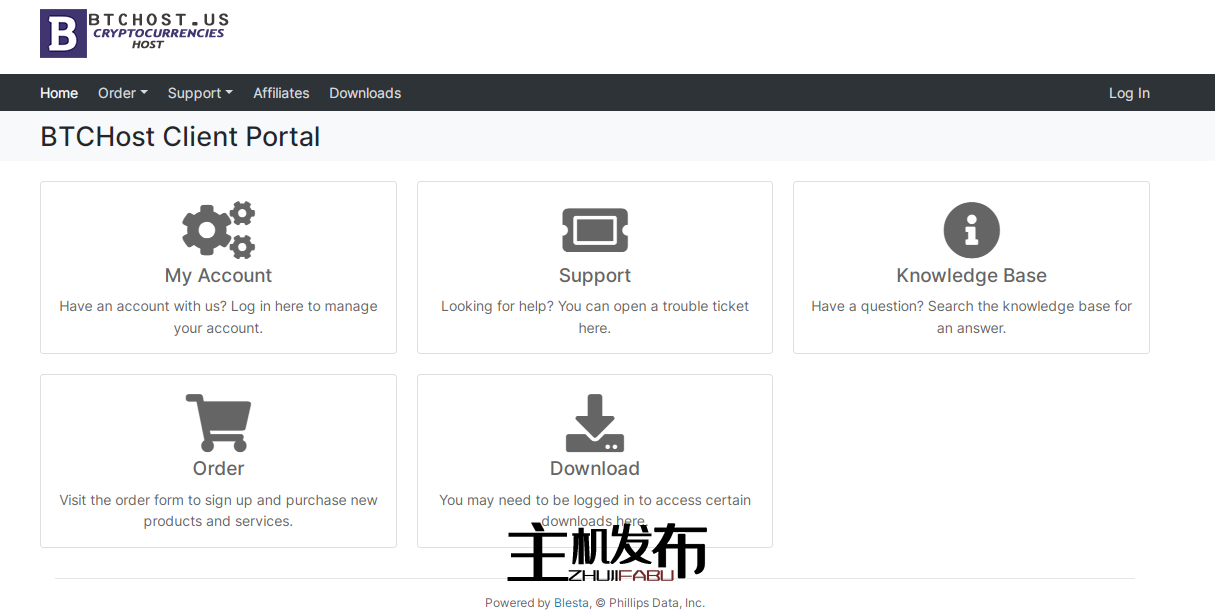Click the shopping cart icon for Order
The width and height of the screenshot is (1215, 611).
click(218, 421)
